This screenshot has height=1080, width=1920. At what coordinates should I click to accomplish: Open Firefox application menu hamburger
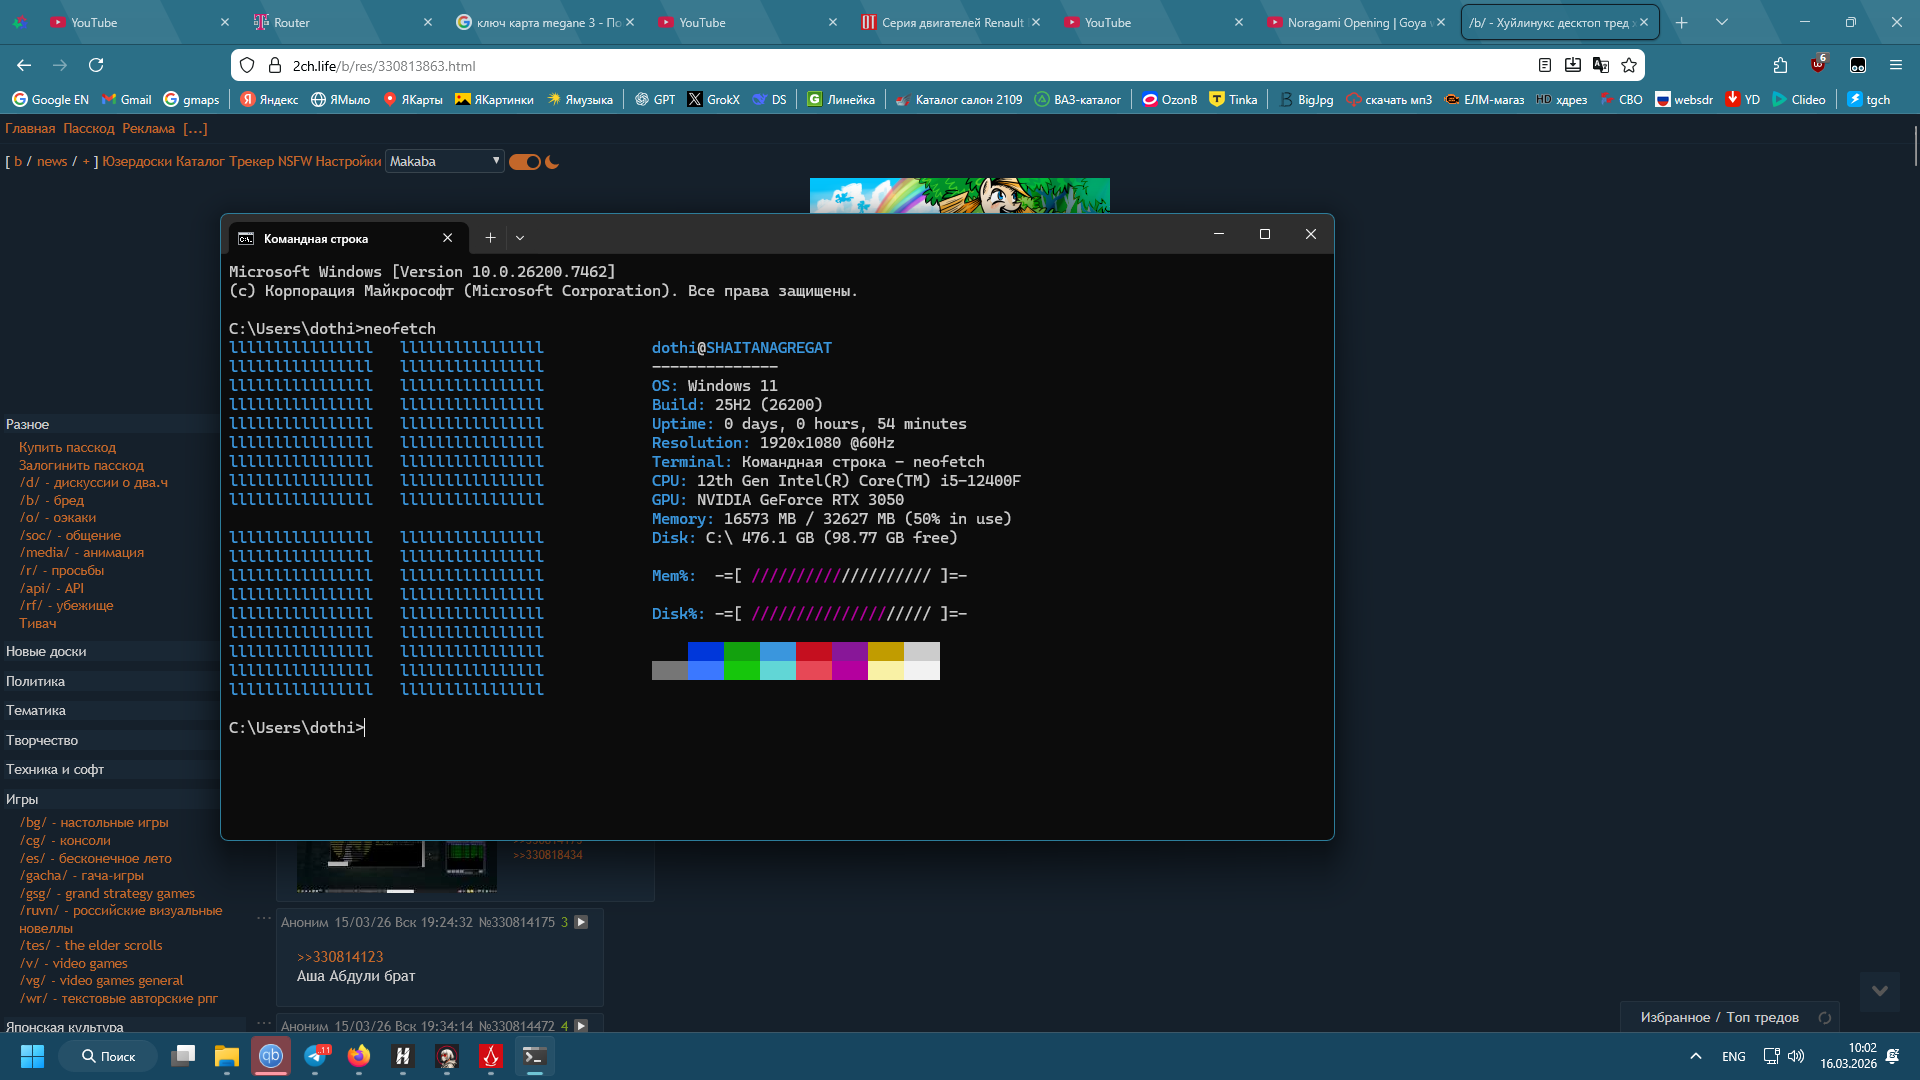1895,65
